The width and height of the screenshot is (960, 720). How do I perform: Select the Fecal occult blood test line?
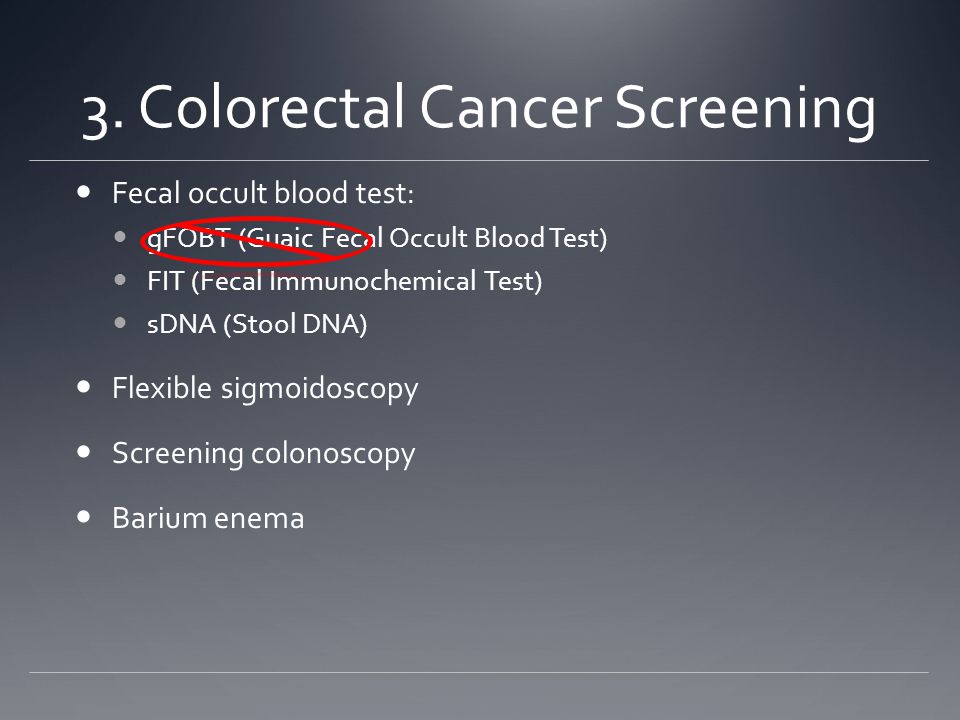pos(263,193)
